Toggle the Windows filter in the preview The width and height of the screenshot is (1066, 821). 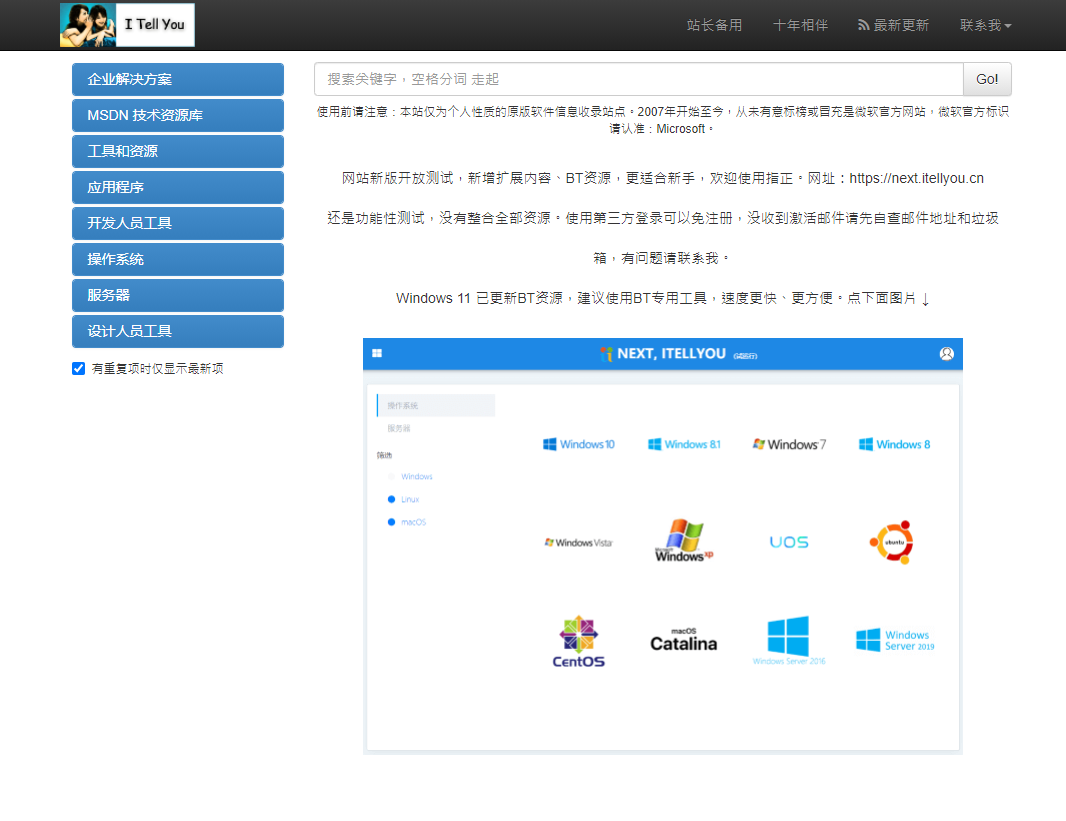click(410, 476)
